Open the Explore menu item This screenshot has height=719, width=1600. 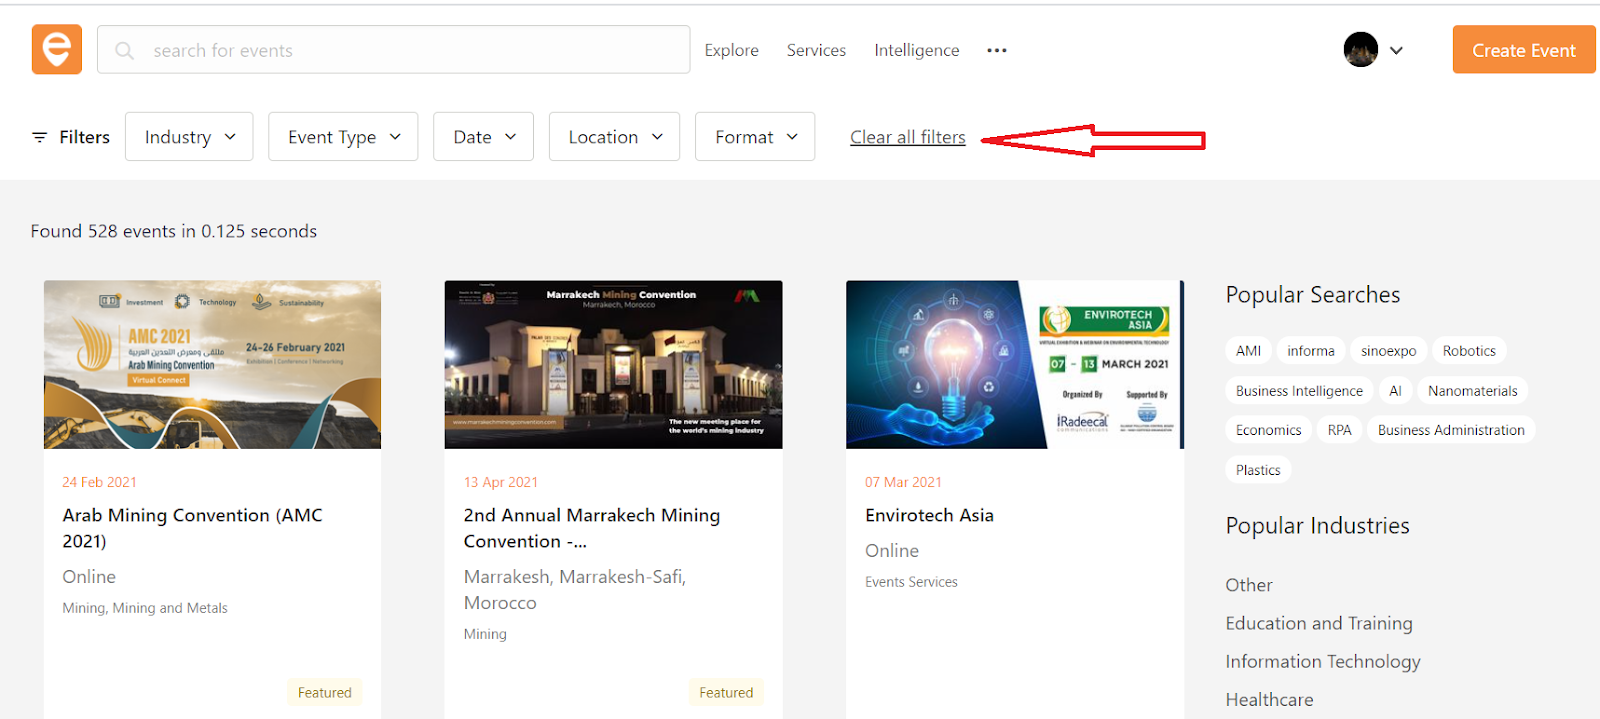[x=731, y=50]
